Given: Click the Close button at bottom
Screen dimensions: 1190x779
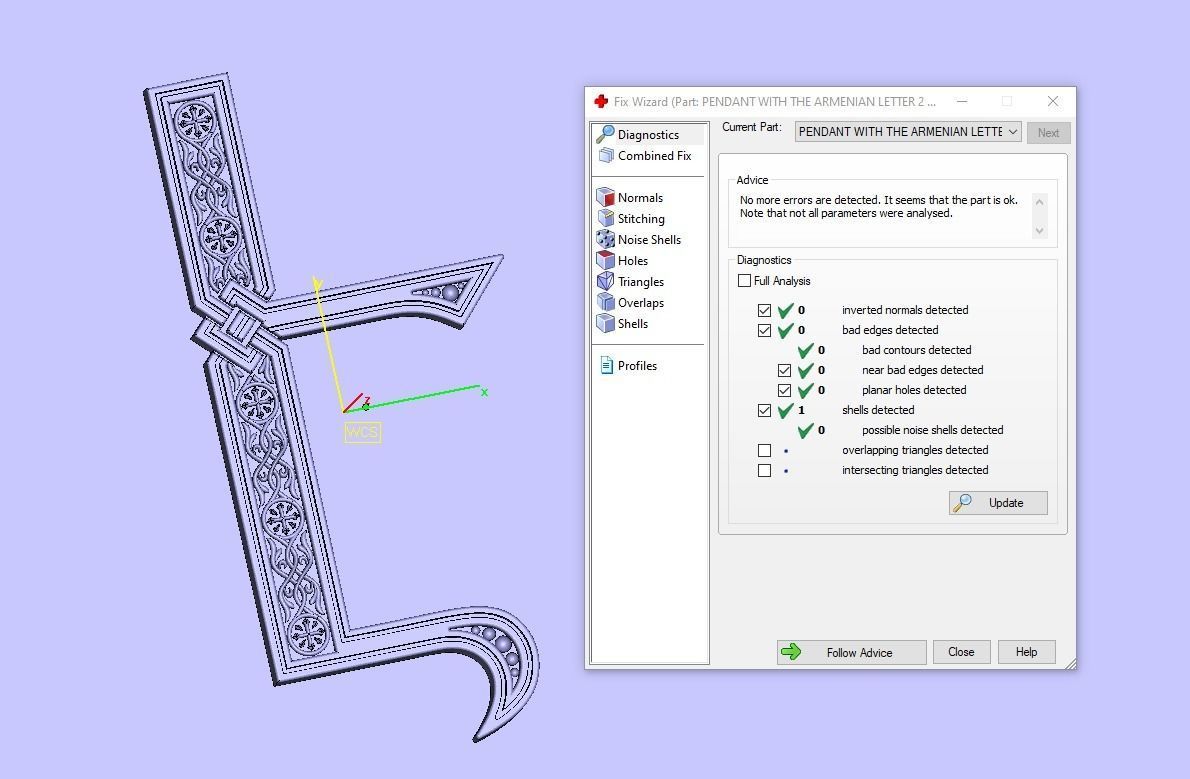Looking at the screenshot, I should [x=961, y=651].
